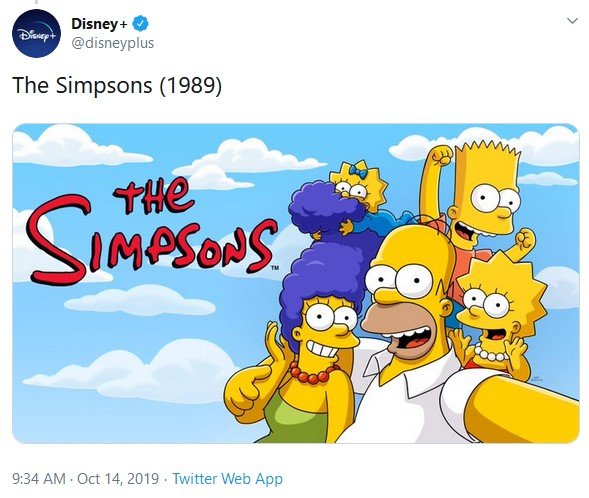Expand the tweet options chevron menu
The image size is (589, 498).
coord(572,21)
